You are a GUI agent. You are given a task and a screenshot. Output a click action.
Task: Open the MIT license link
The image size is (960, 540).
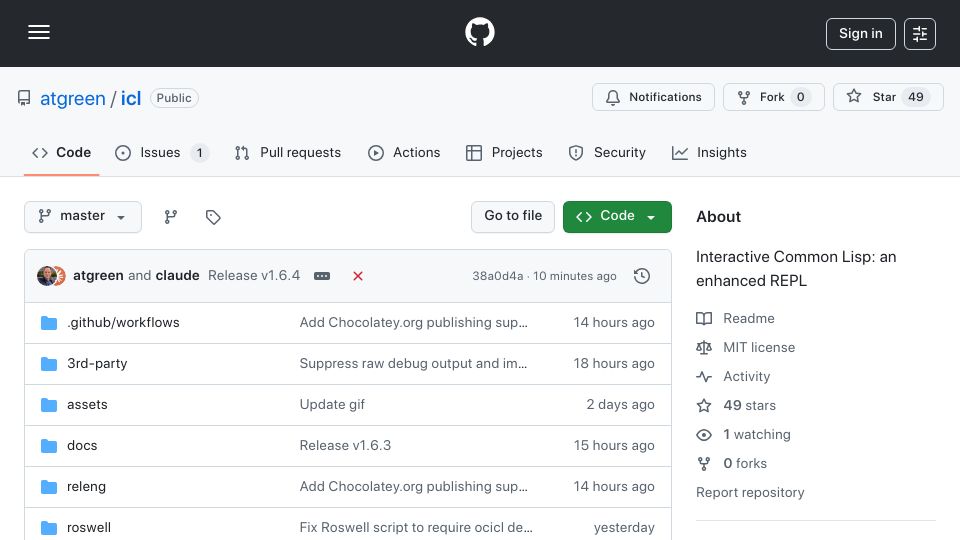coord(746,347)
